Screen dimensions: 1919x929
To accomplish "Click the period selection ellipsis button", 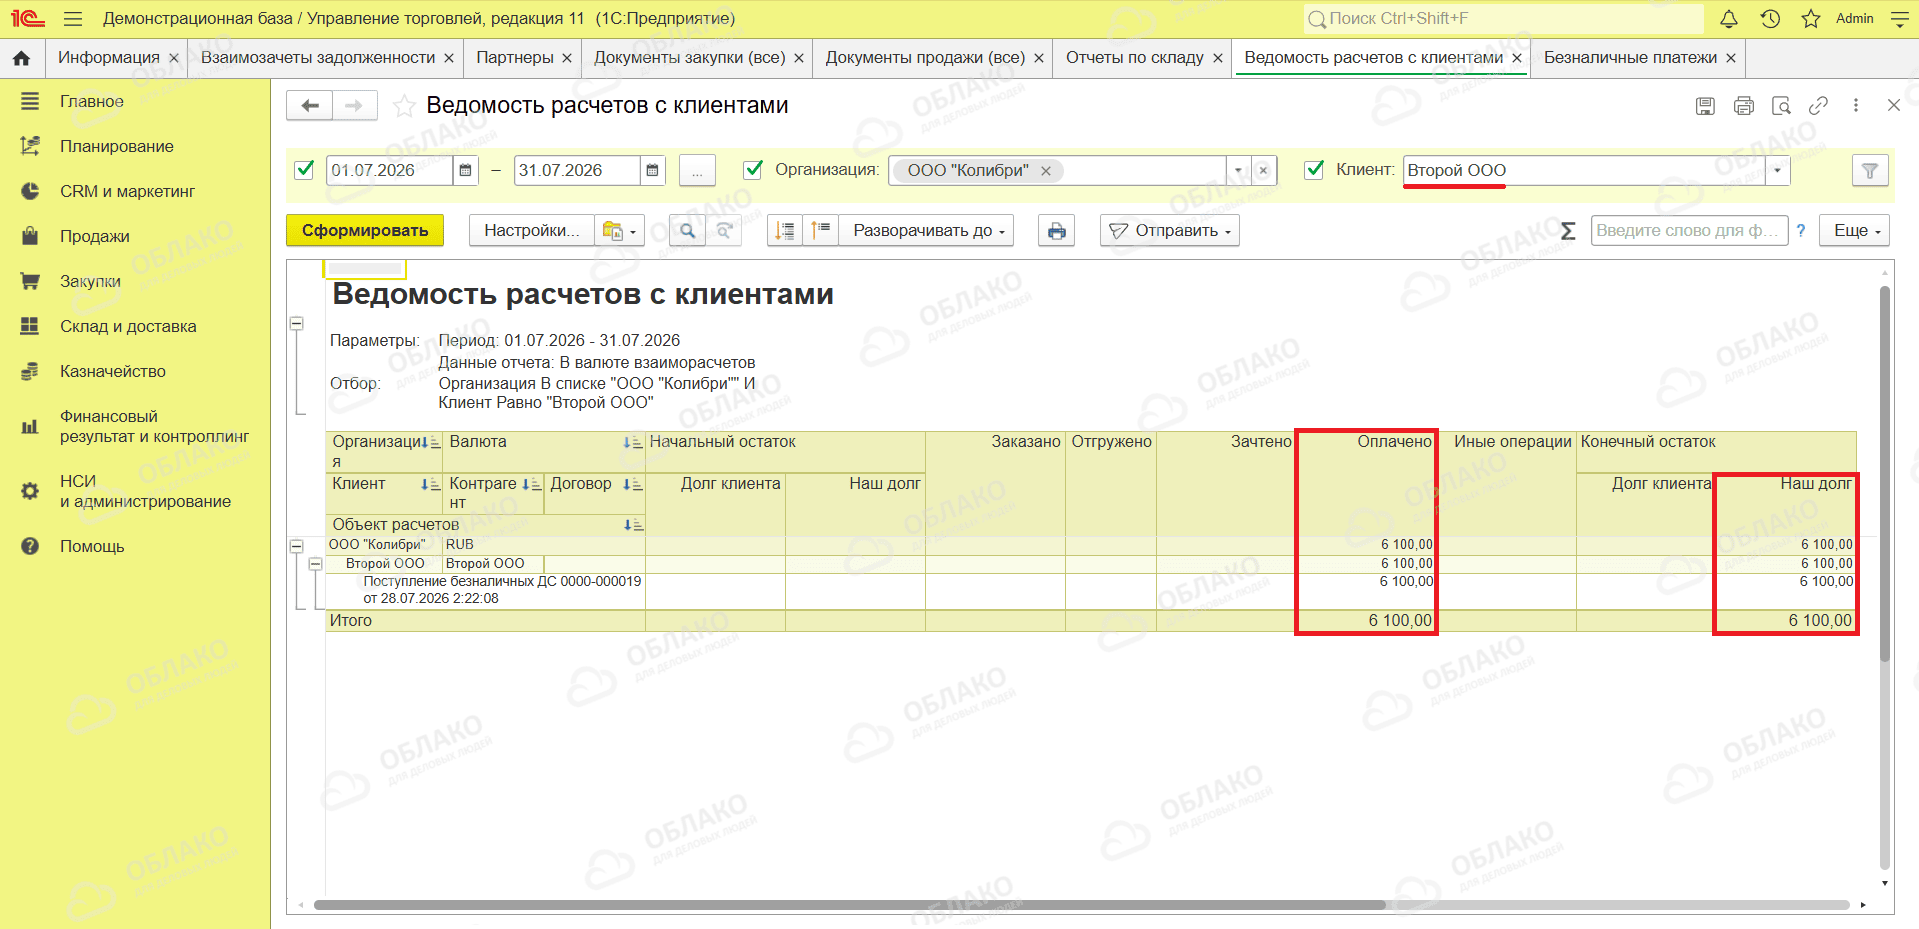I will click(x=697, y=171).
